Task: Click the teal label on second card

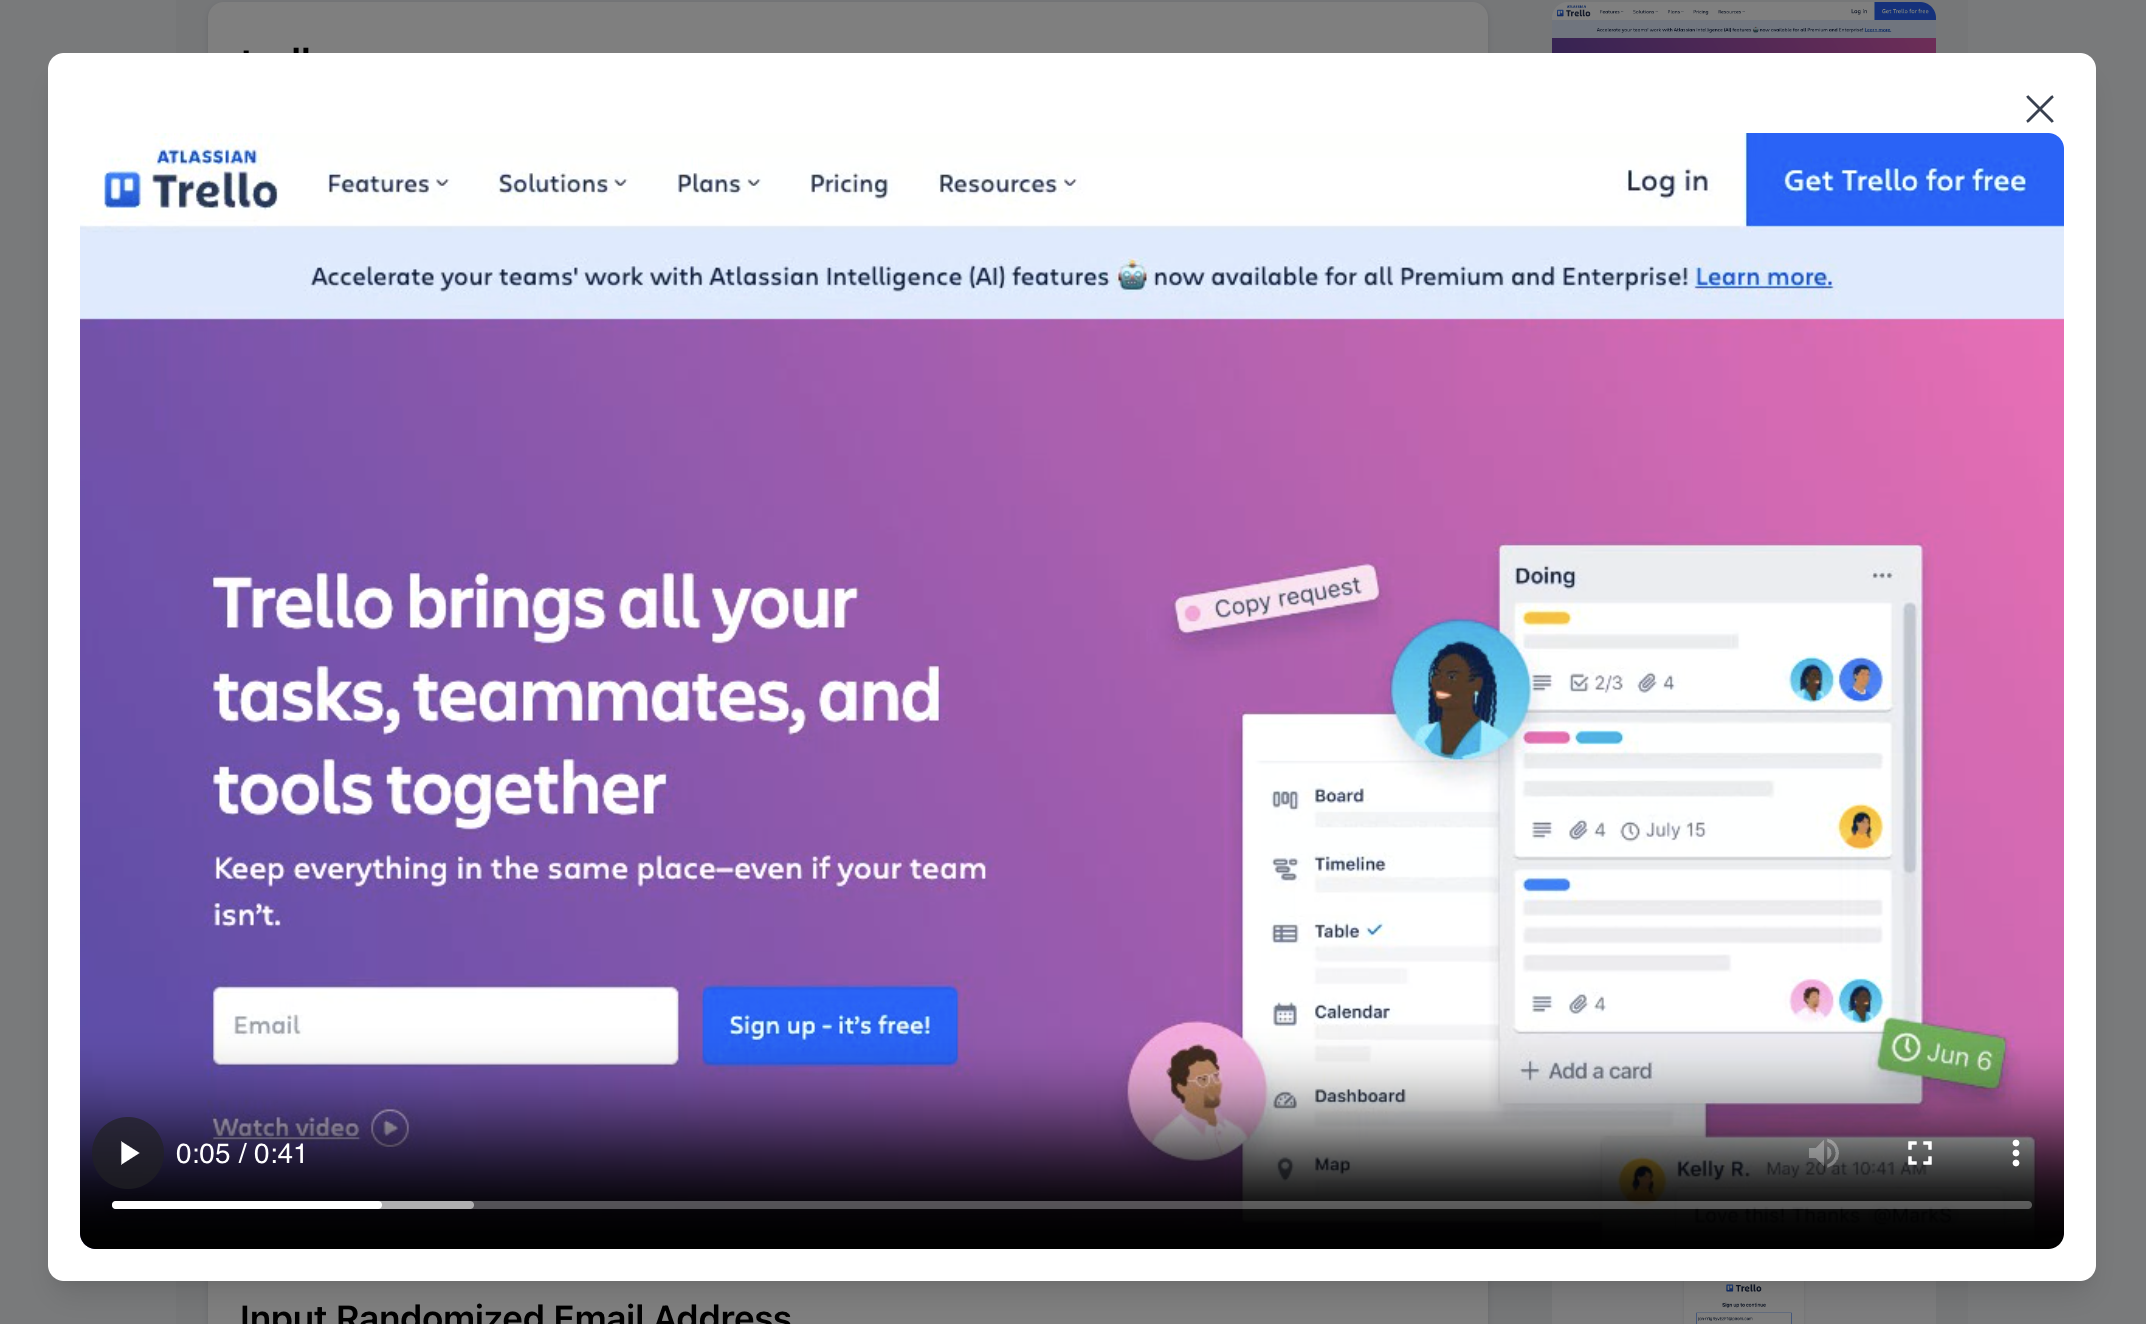Action: [1598, 738]
